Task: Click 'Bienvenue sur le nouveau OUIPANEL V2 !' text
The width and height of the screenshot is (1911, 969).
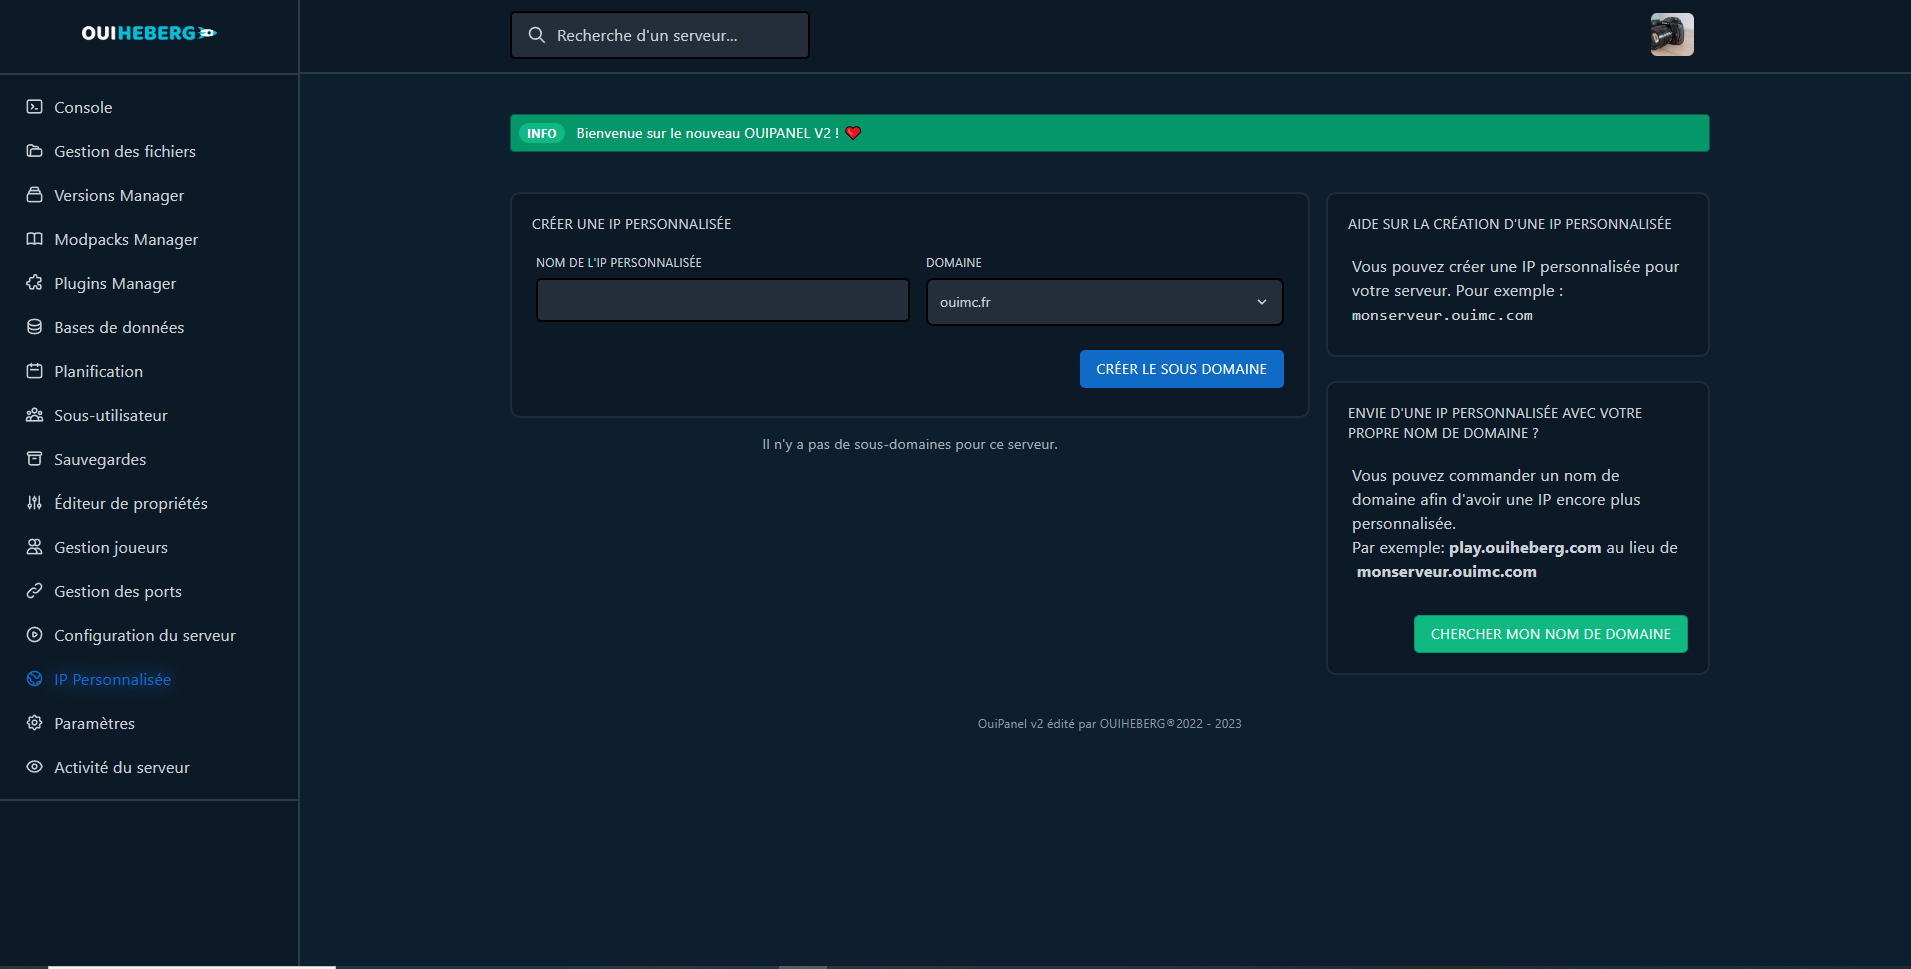Action: pos(708,133)
